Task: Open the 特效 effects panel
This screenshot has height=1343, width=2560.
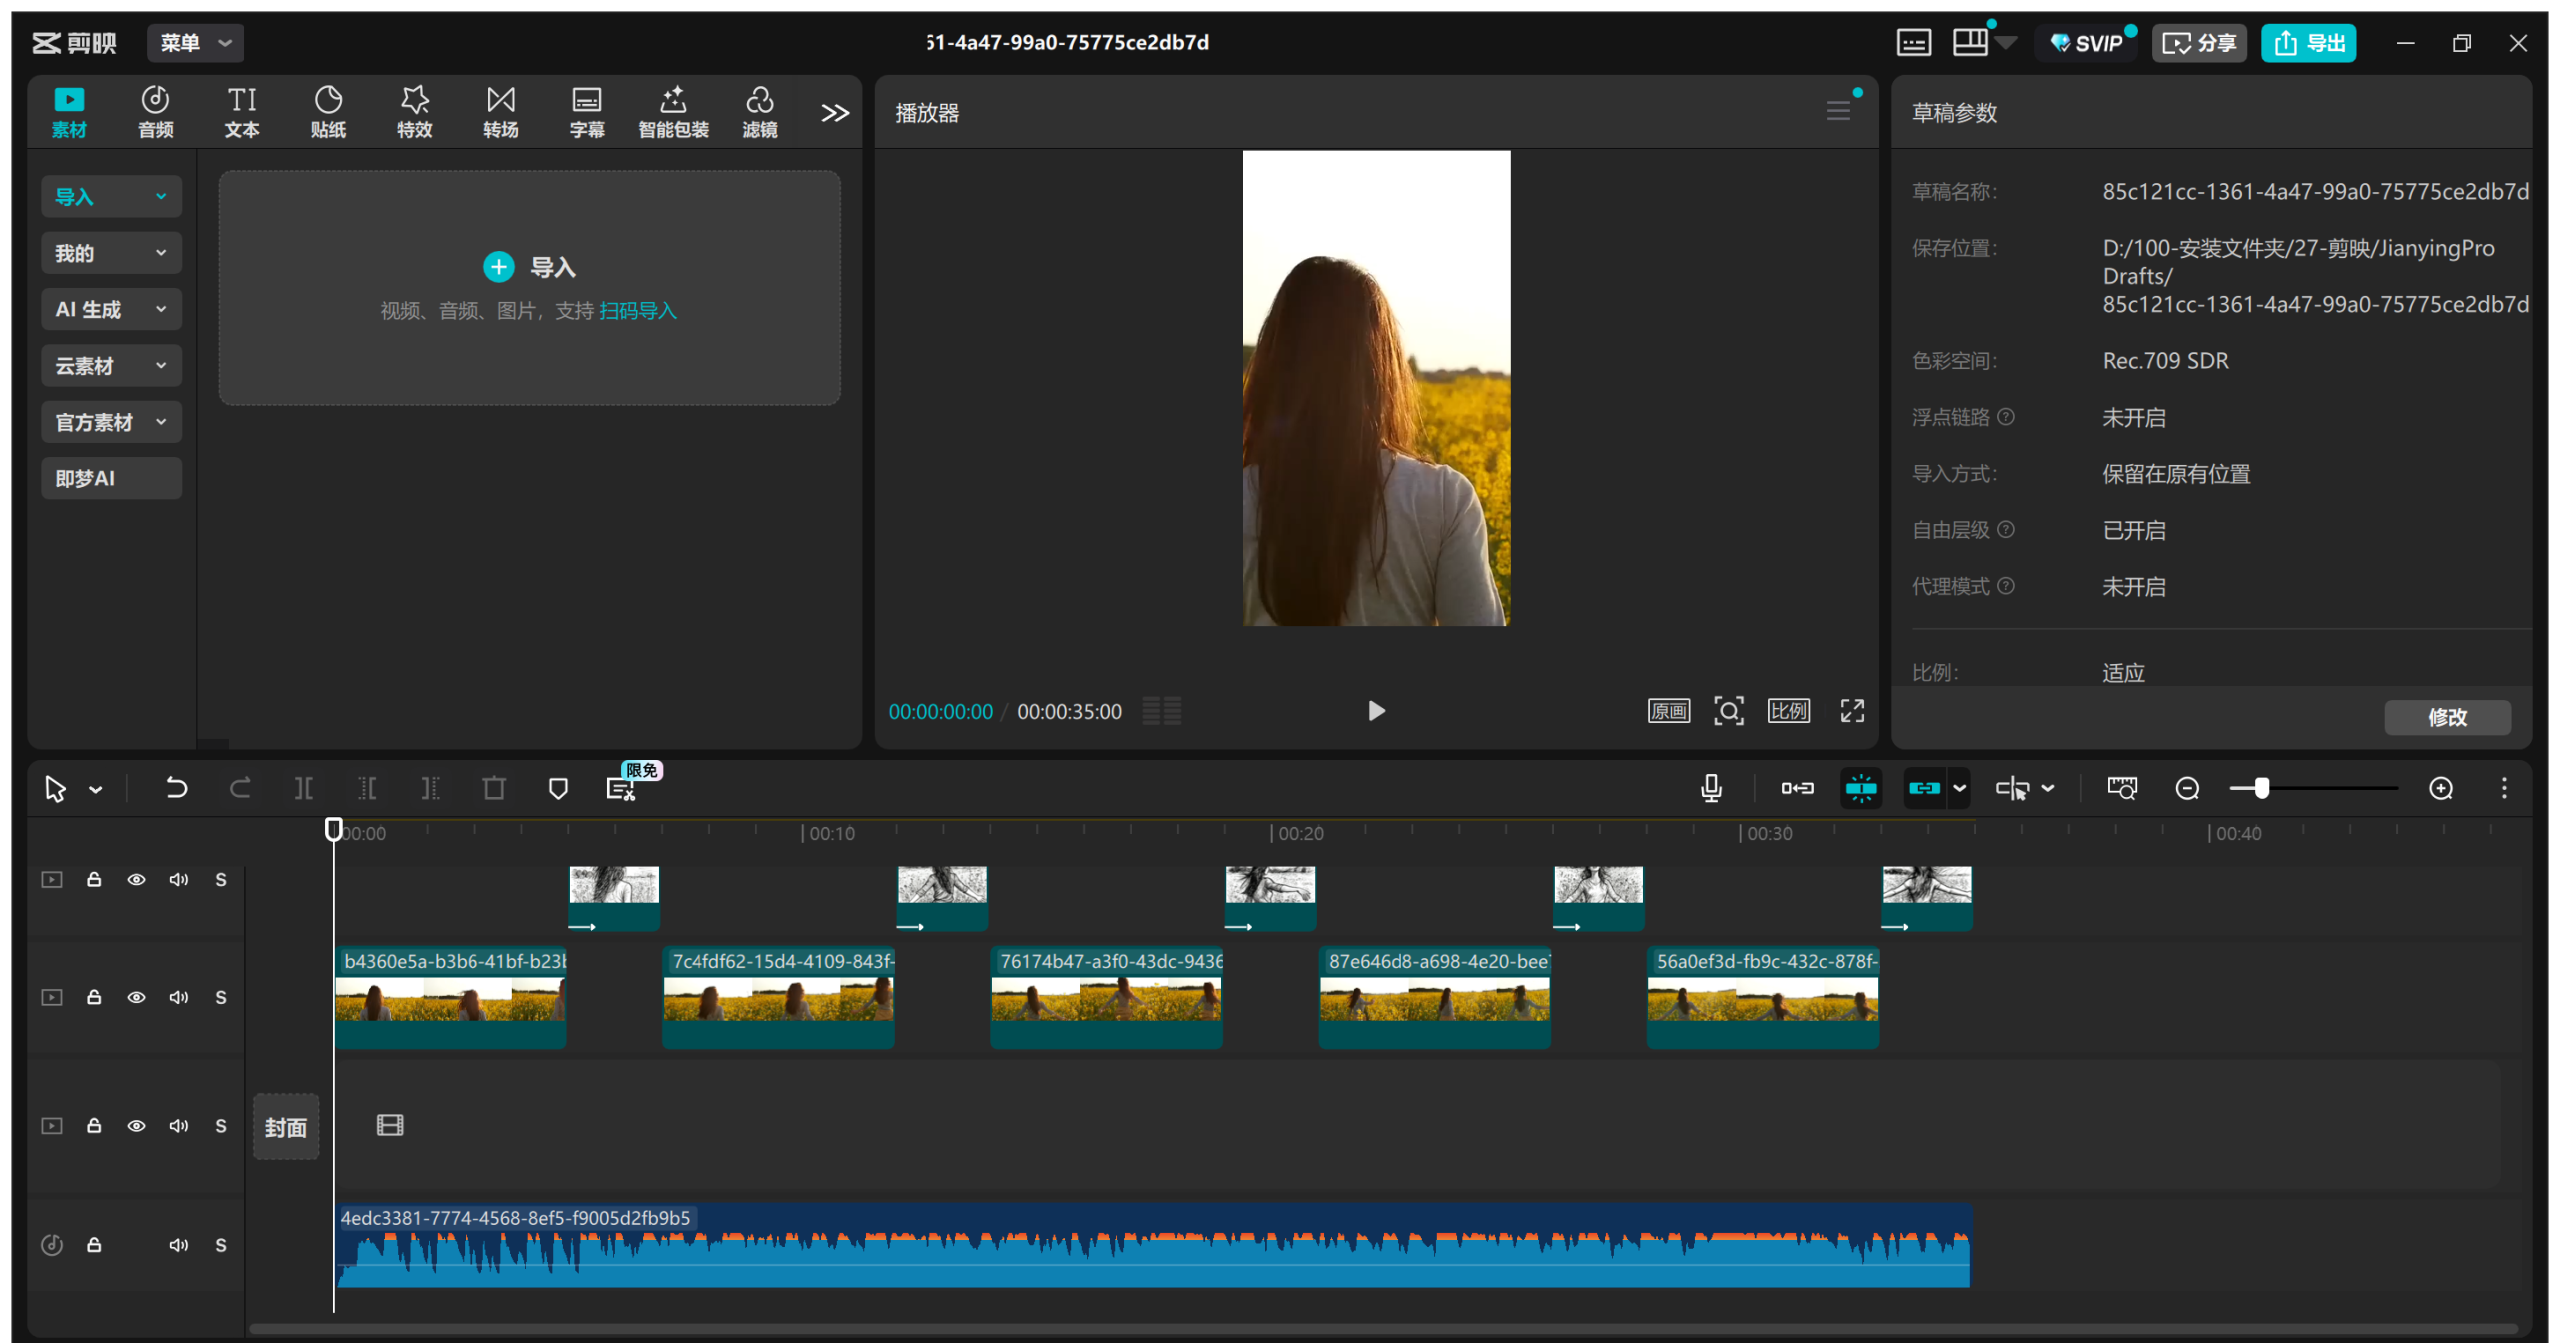Action: (414, 111)
